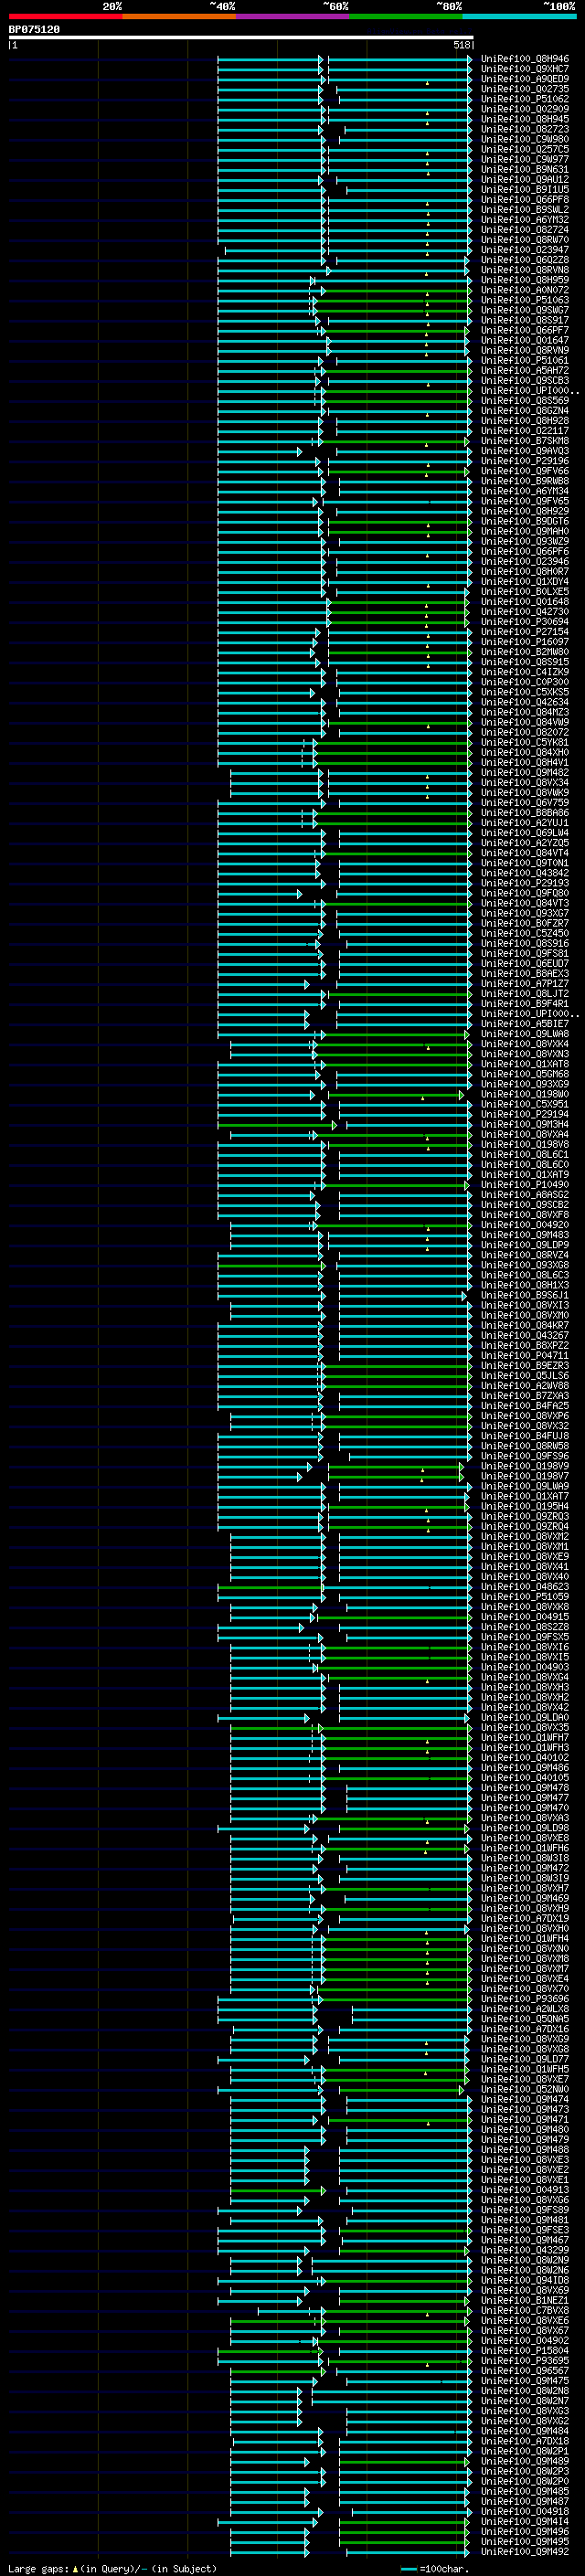Screen dimensions: 585x2576
Task: Select hit label UniRef100_Q6V759
Action: pos(525,802)
